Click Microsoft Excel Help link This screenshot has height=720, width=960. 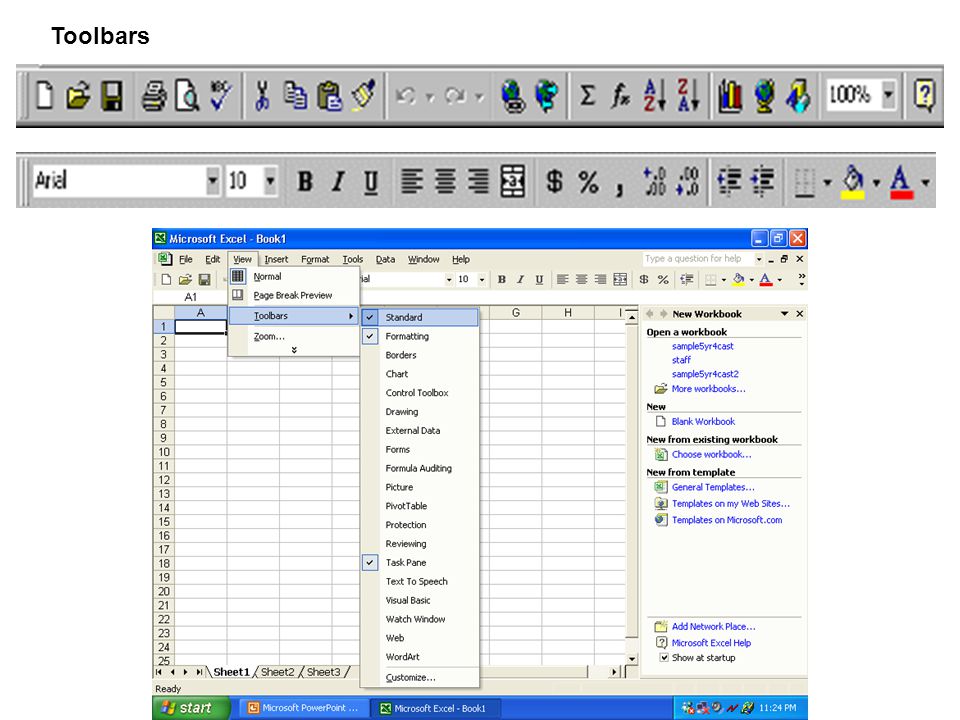pos(711,642)
